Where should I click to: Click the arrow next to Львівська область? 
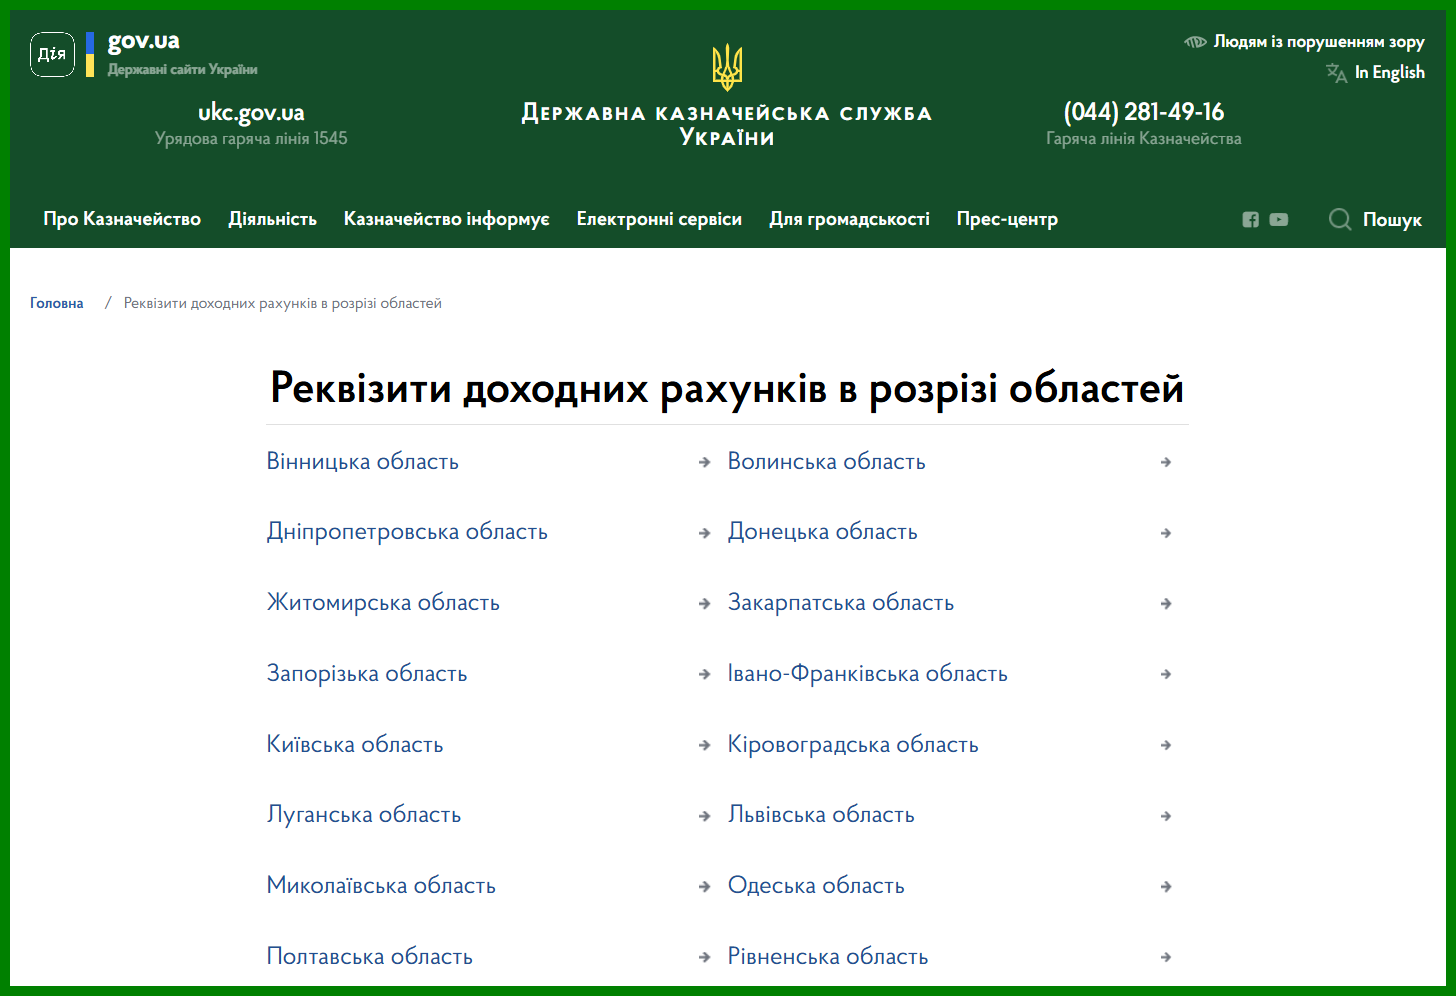point(1166,817)
